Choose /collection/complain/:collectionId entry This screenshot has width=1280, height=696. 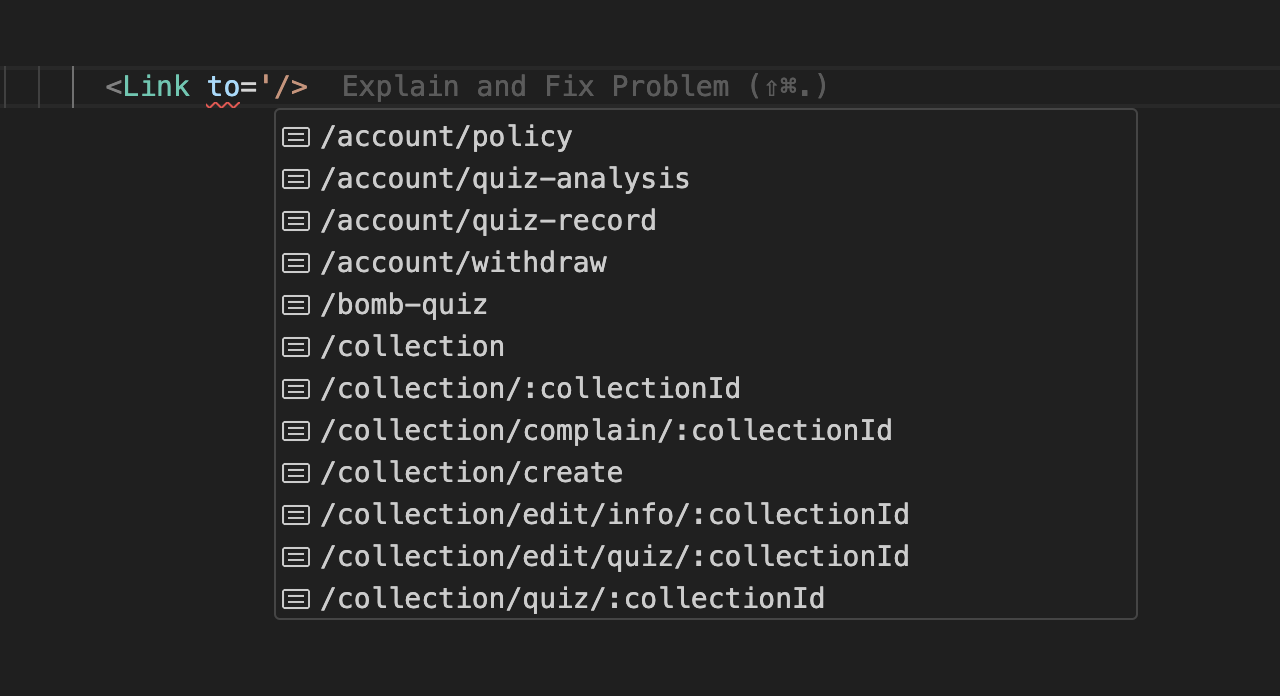pyautogui.click(x=706, y=430)
